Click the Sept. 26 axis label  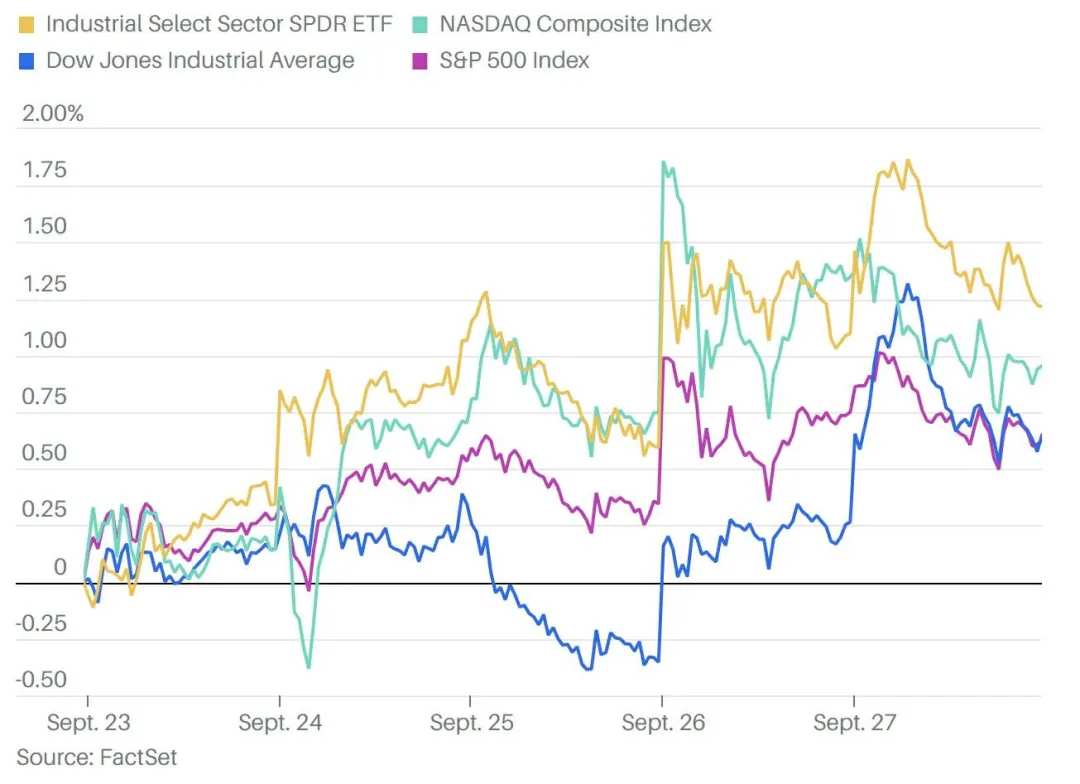tap(663, 722)
